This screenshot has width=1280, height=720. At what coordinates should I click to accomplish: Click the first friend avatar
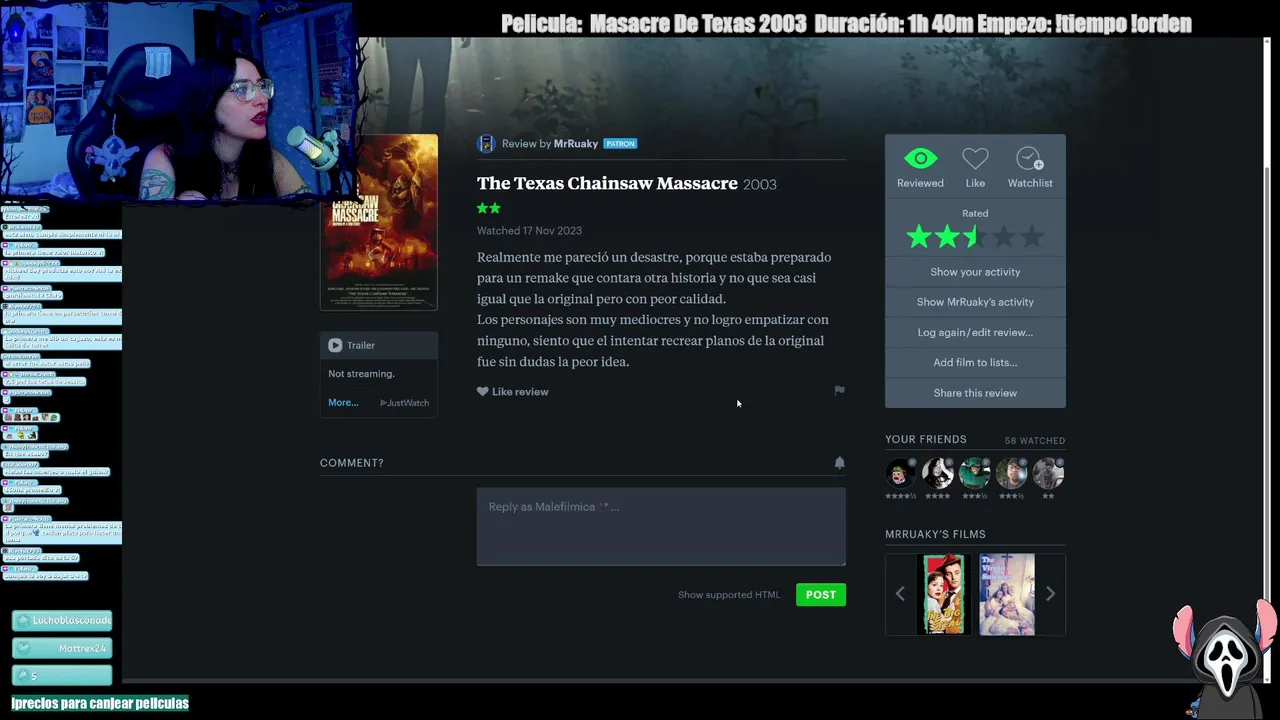901,473
